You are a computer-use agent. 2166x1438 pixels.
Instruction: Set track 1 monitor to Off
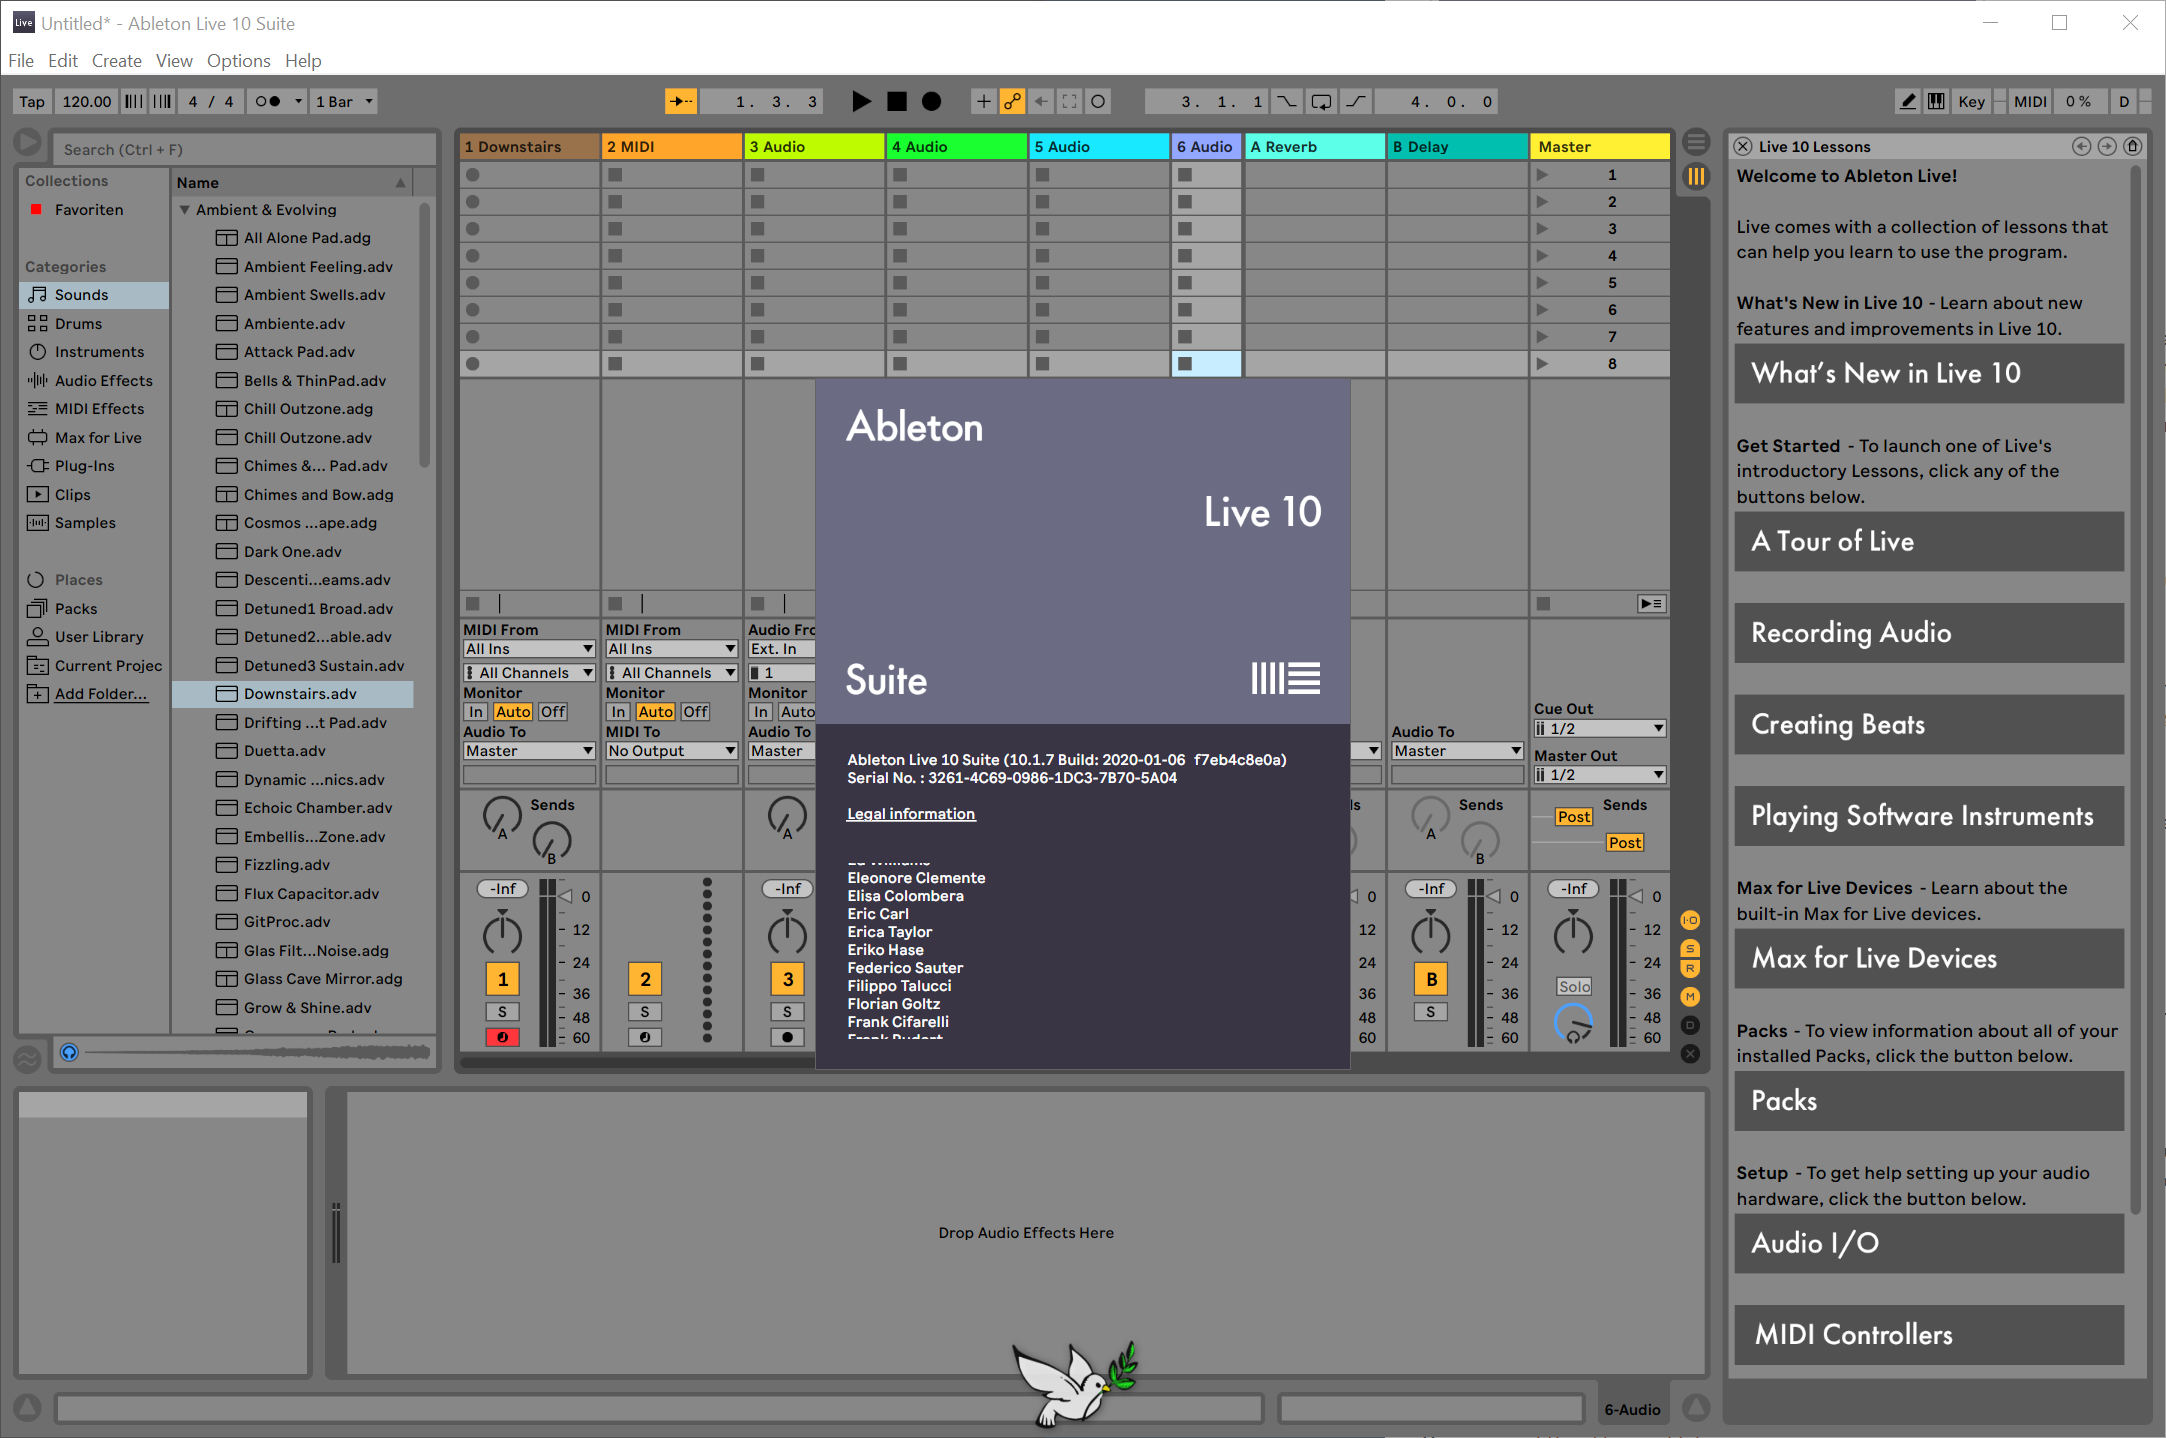[x=553, y=711]
